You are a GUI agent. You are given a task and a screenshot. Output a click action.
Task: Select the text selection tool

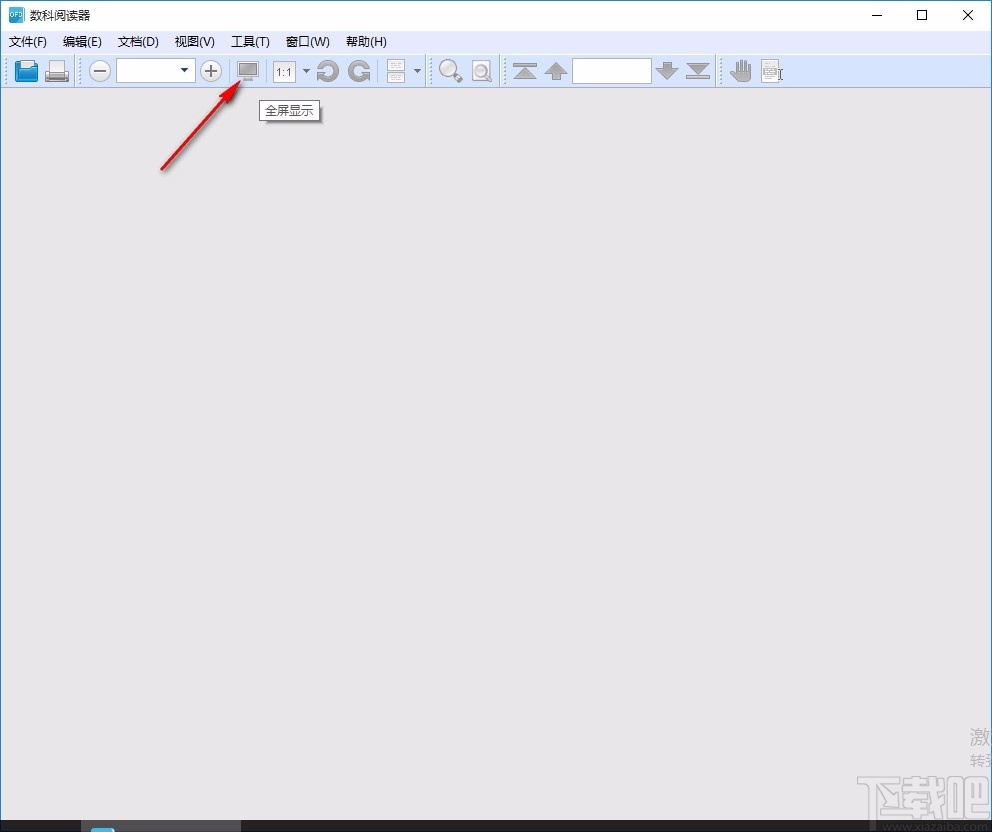tap(772, 71)
